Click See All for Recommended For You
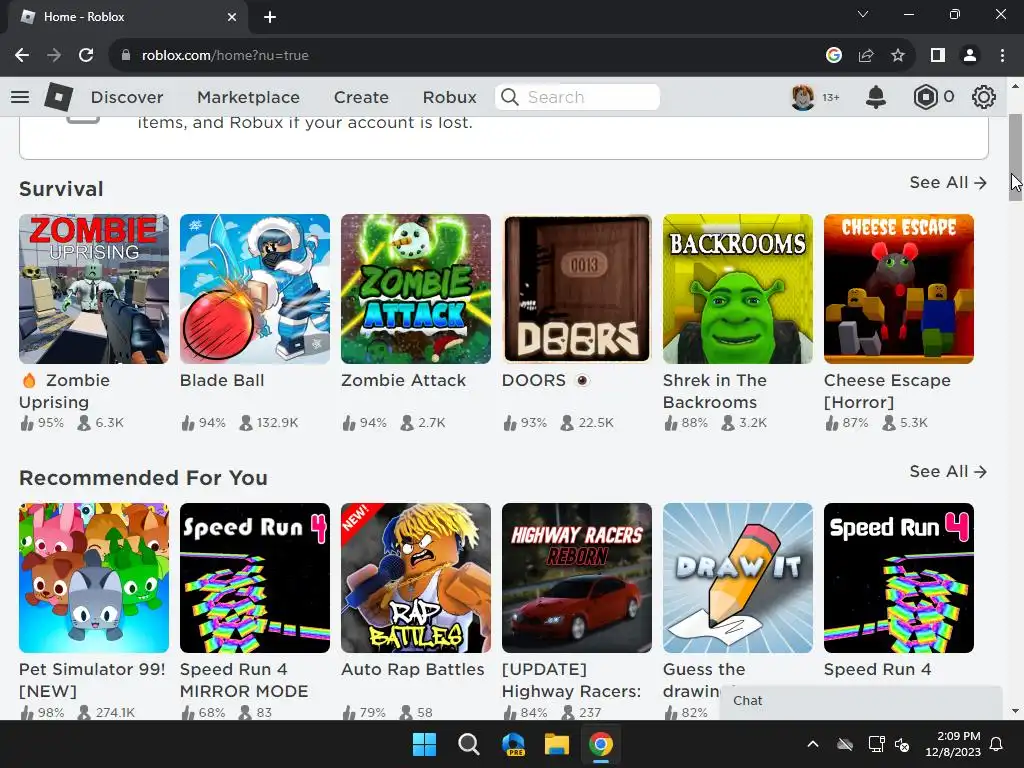The width and height of the screenshot is (1024, 768). 948,472
